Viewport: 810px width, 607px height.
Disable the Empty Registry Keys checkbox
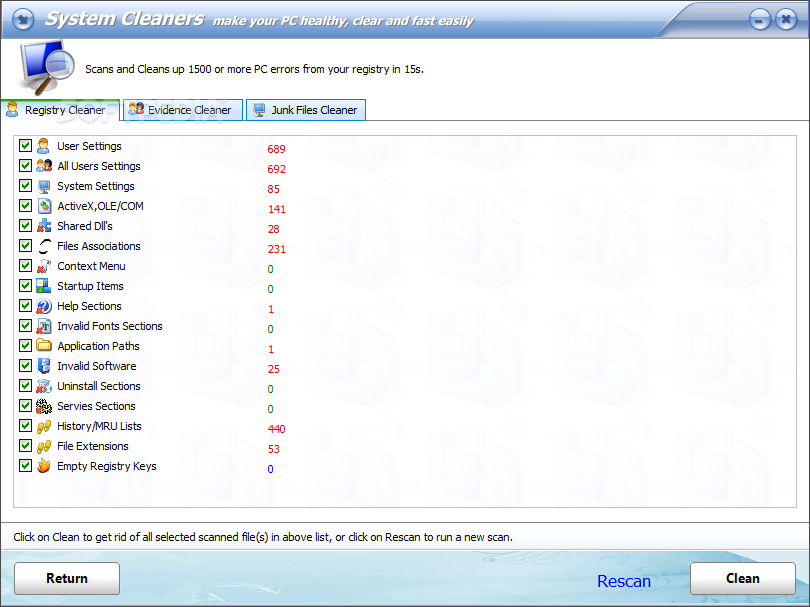pyautogui.click(x=25, y=465)
